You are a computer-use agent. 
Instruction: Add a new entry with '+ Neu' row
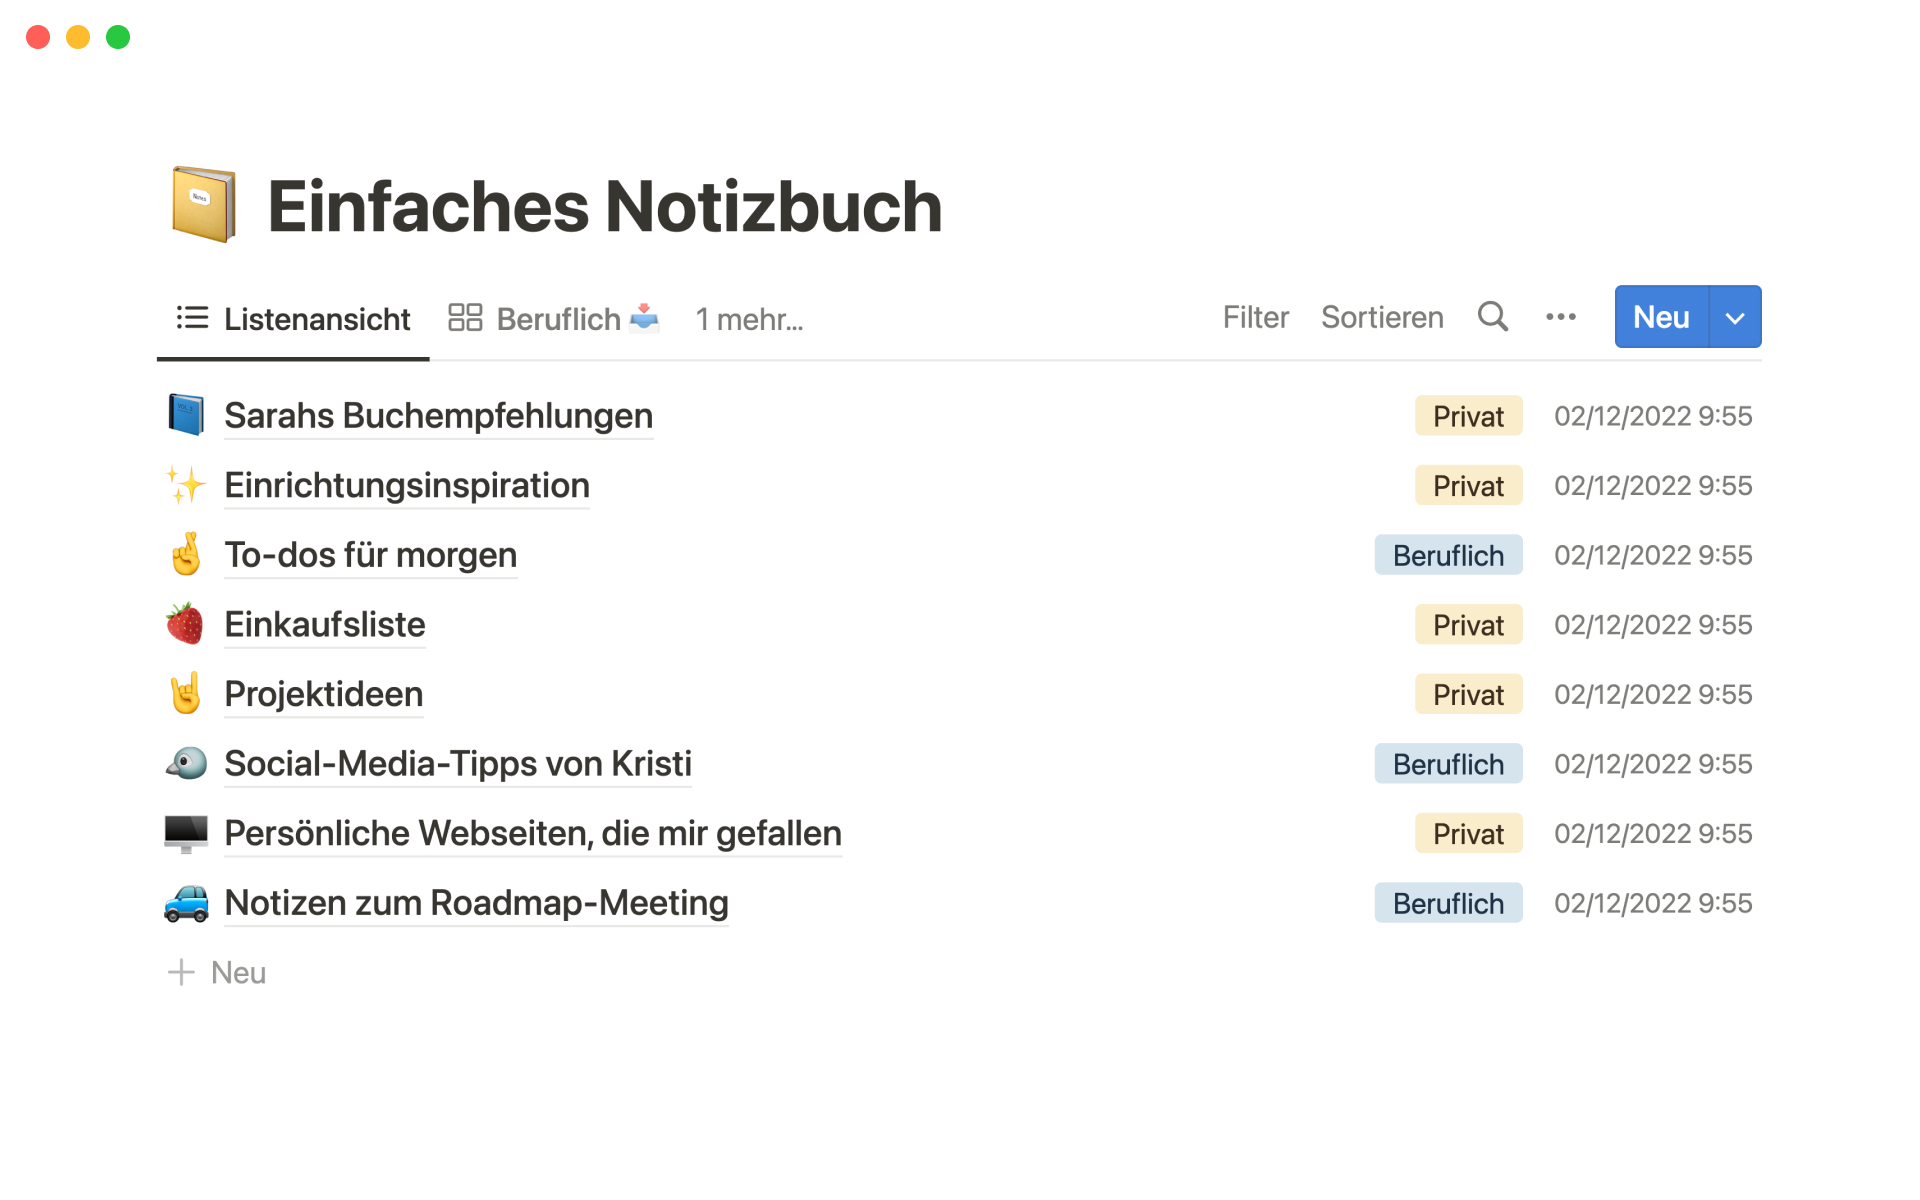218,972
